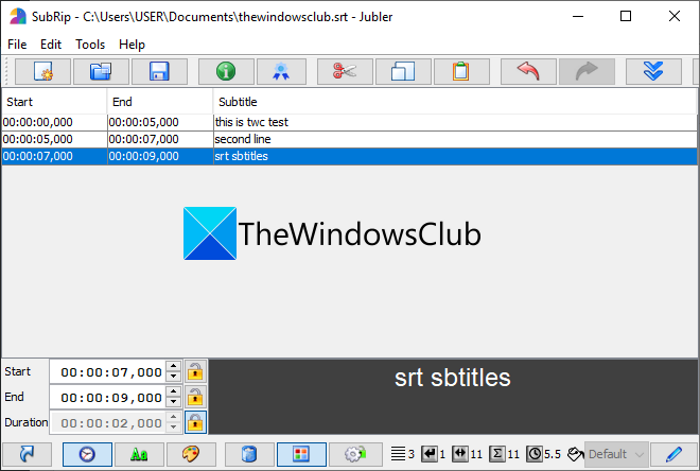Save file using floppy disk icon

click(159, 71)
